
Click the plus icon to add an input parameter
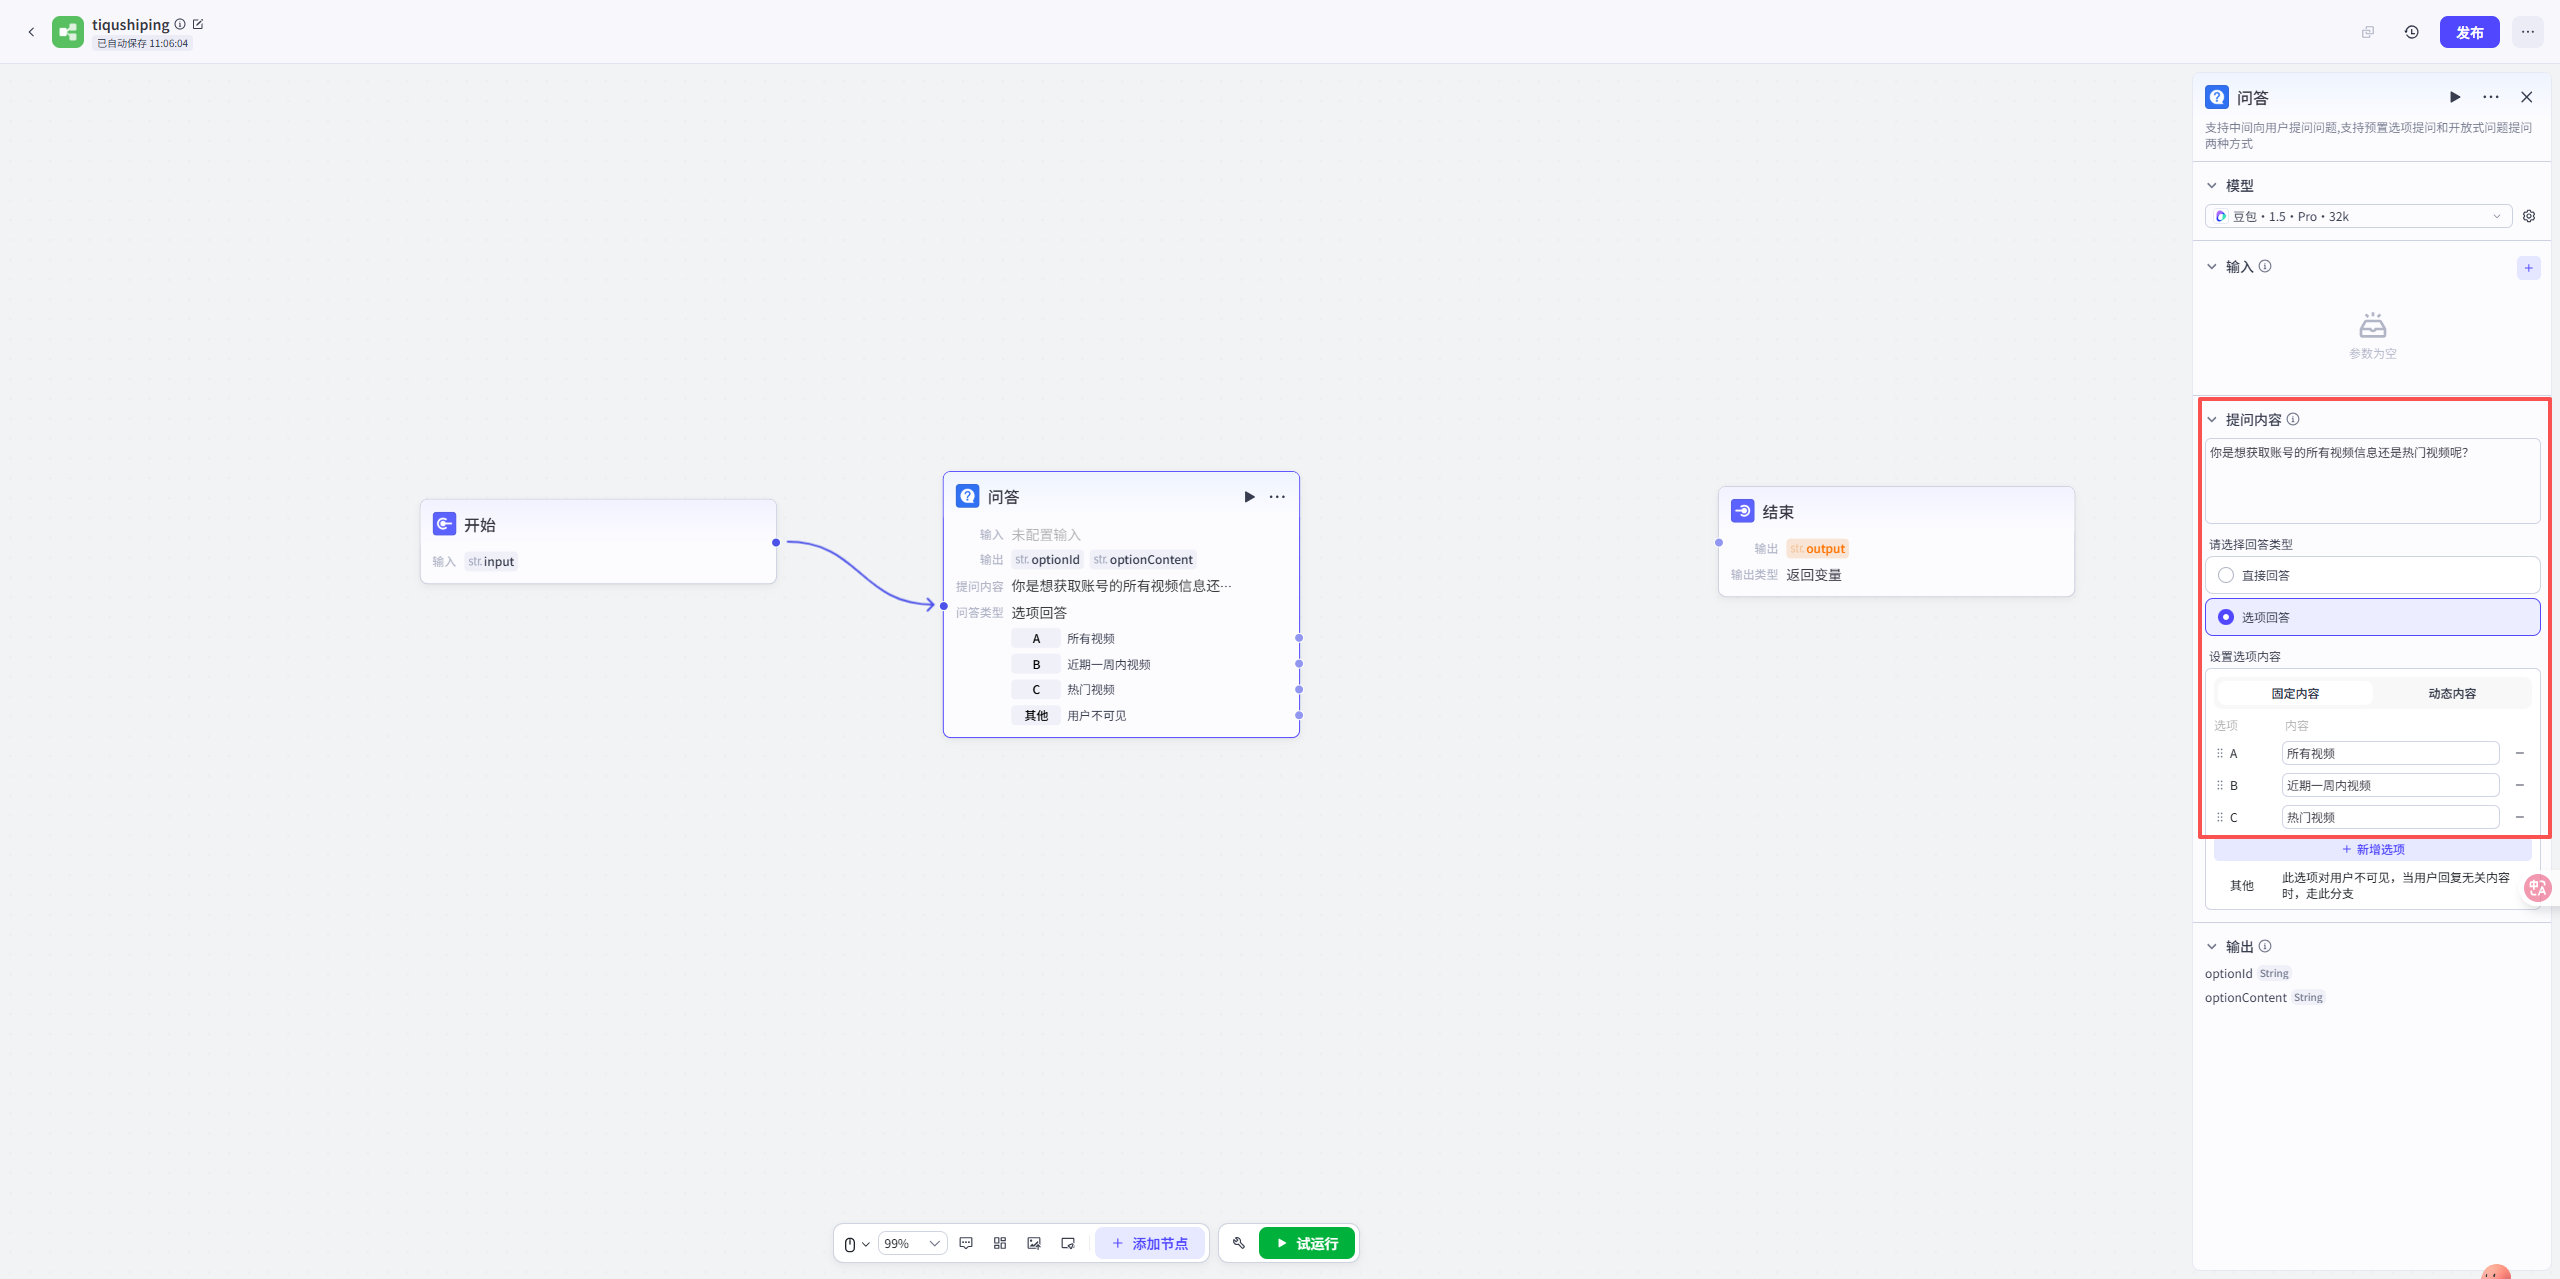[2528, 267]
